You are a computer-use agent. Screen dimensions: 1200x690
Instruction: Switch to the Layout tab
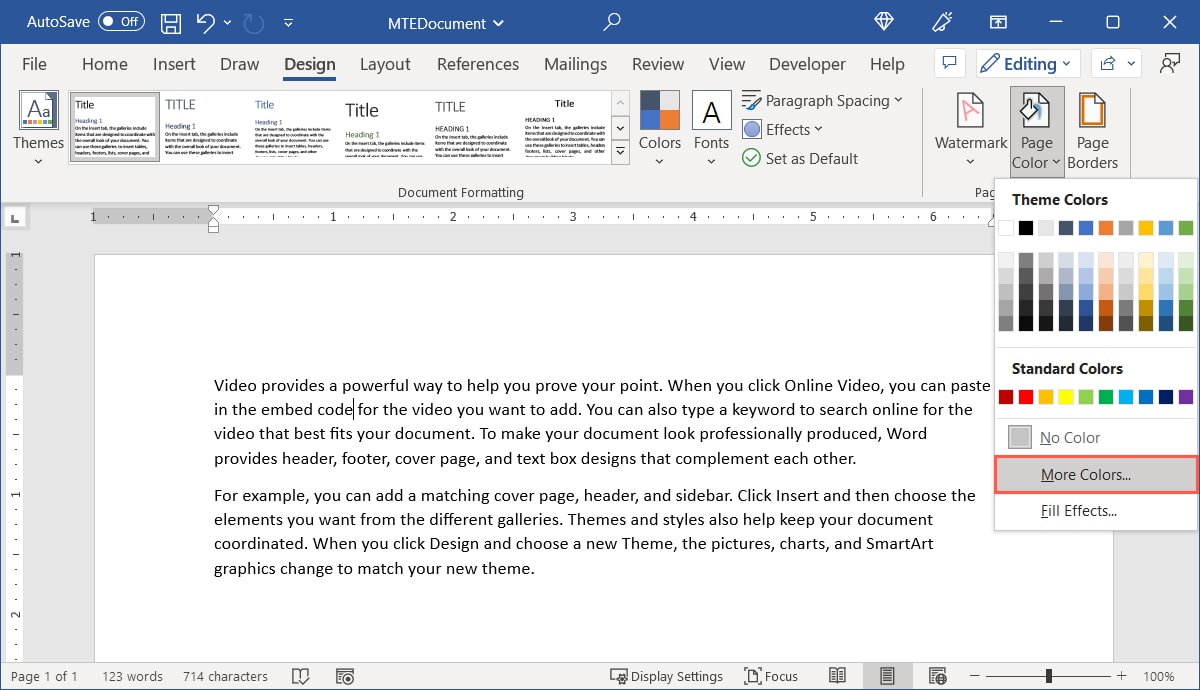click(385, 64)
